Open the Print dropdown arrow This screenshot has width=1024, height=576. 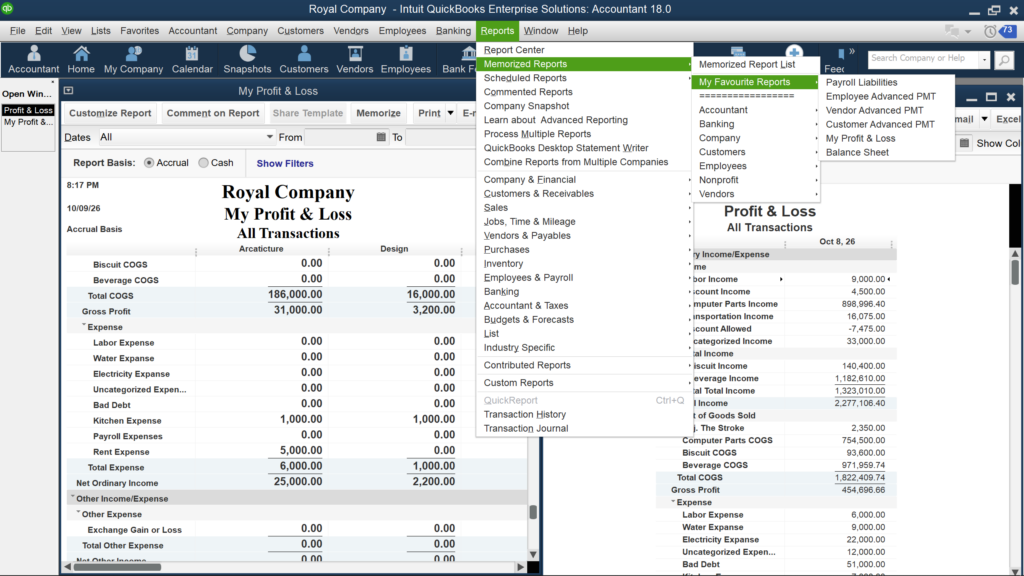(x=451, y=113)
